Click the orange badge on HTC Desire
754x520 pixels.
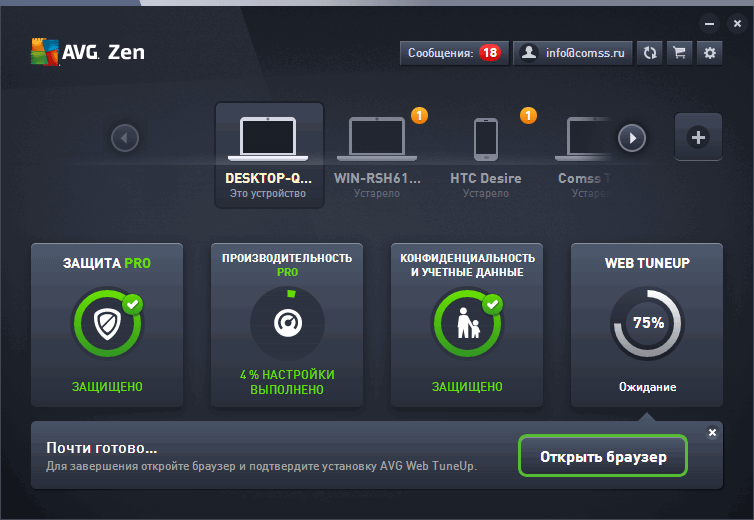click(x=528, y=115)
